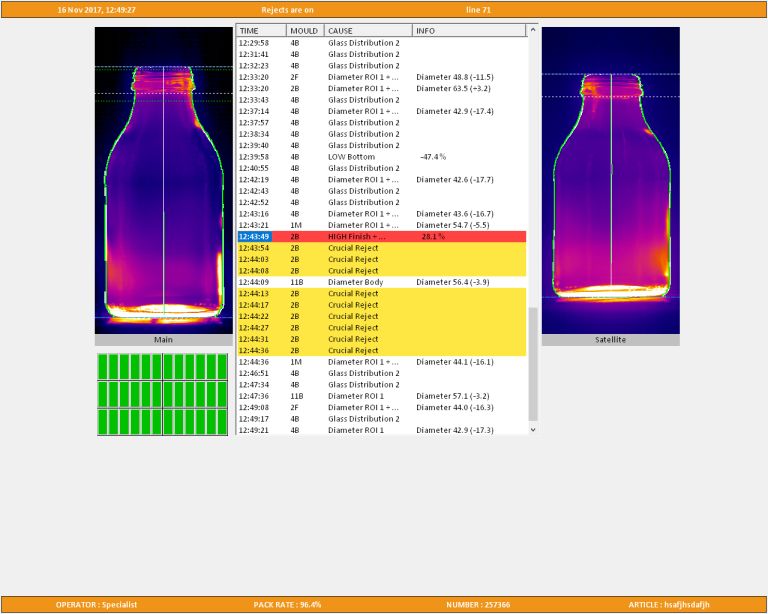Click the green mould status grid
Image resolution: width=768 pixels, height=614 pixels.
(162, 394)
